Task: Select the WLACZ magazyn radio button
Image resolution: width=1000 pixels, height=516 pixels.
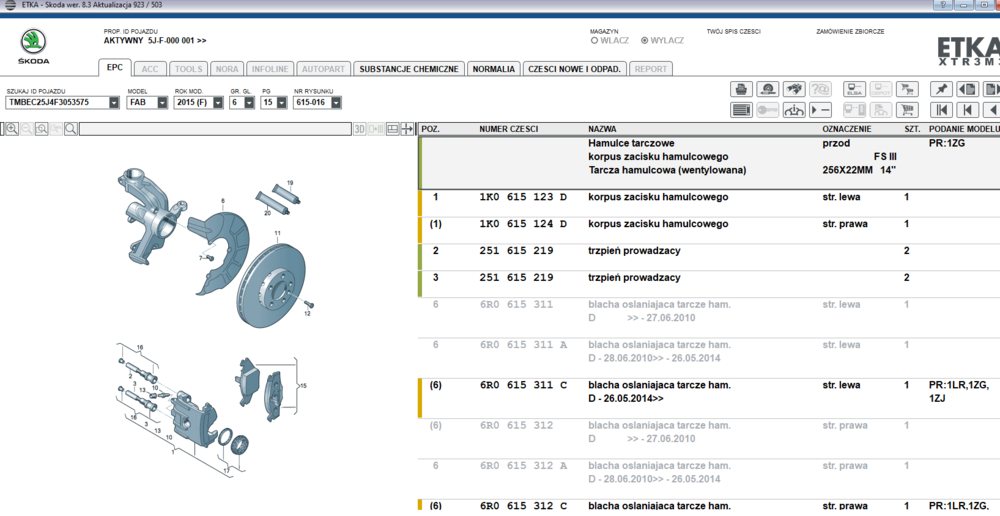Action: [595, 41]
